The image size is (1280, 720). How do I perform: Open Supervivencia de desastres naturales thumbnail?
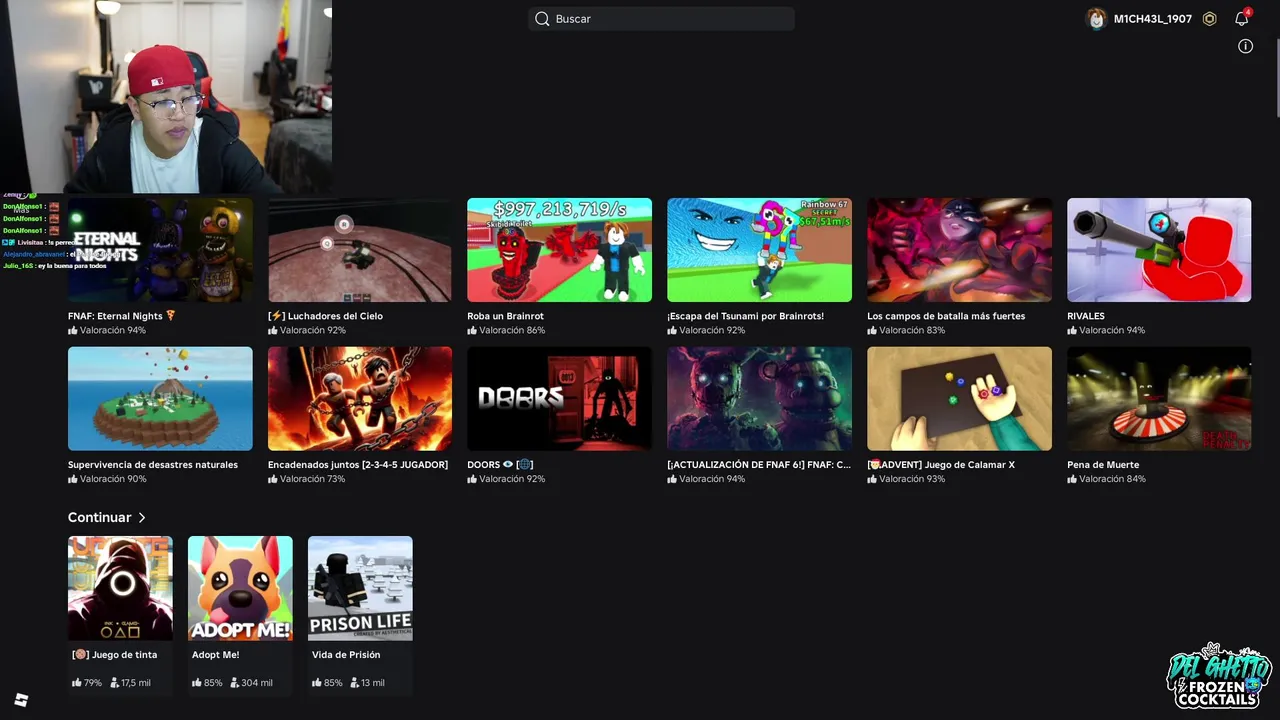pyautogui.click(x=160, y=399)
